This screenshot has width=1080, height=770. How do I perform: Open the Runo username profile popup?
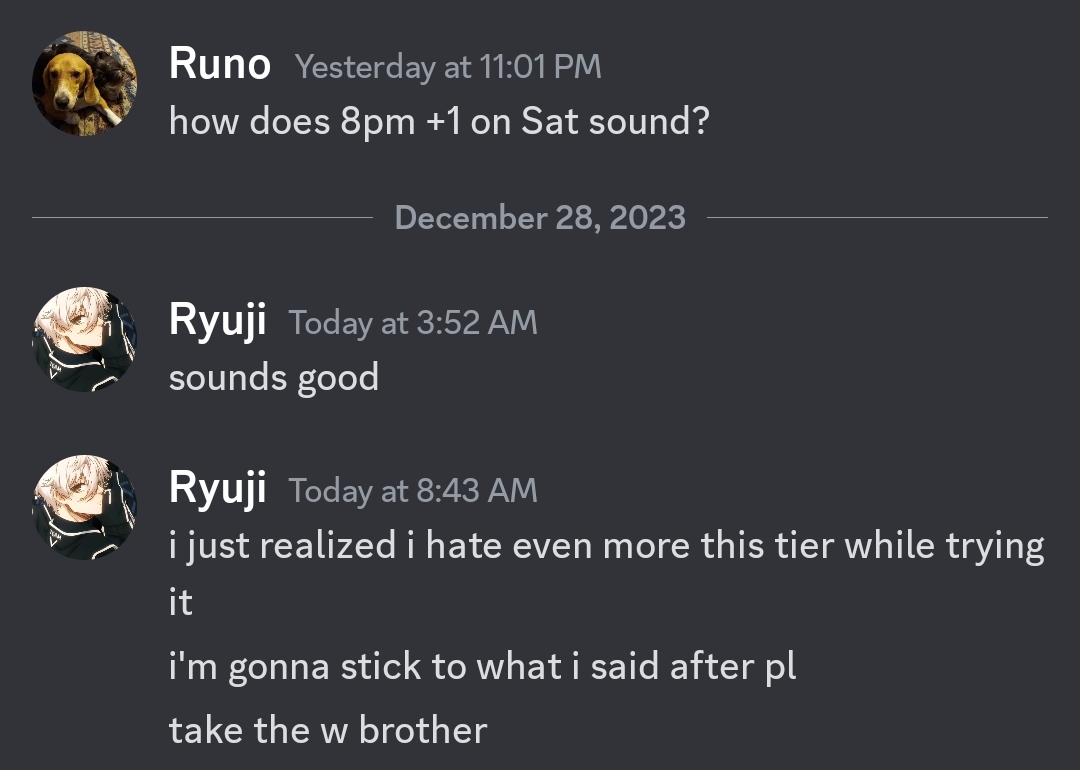coord(220,66)
